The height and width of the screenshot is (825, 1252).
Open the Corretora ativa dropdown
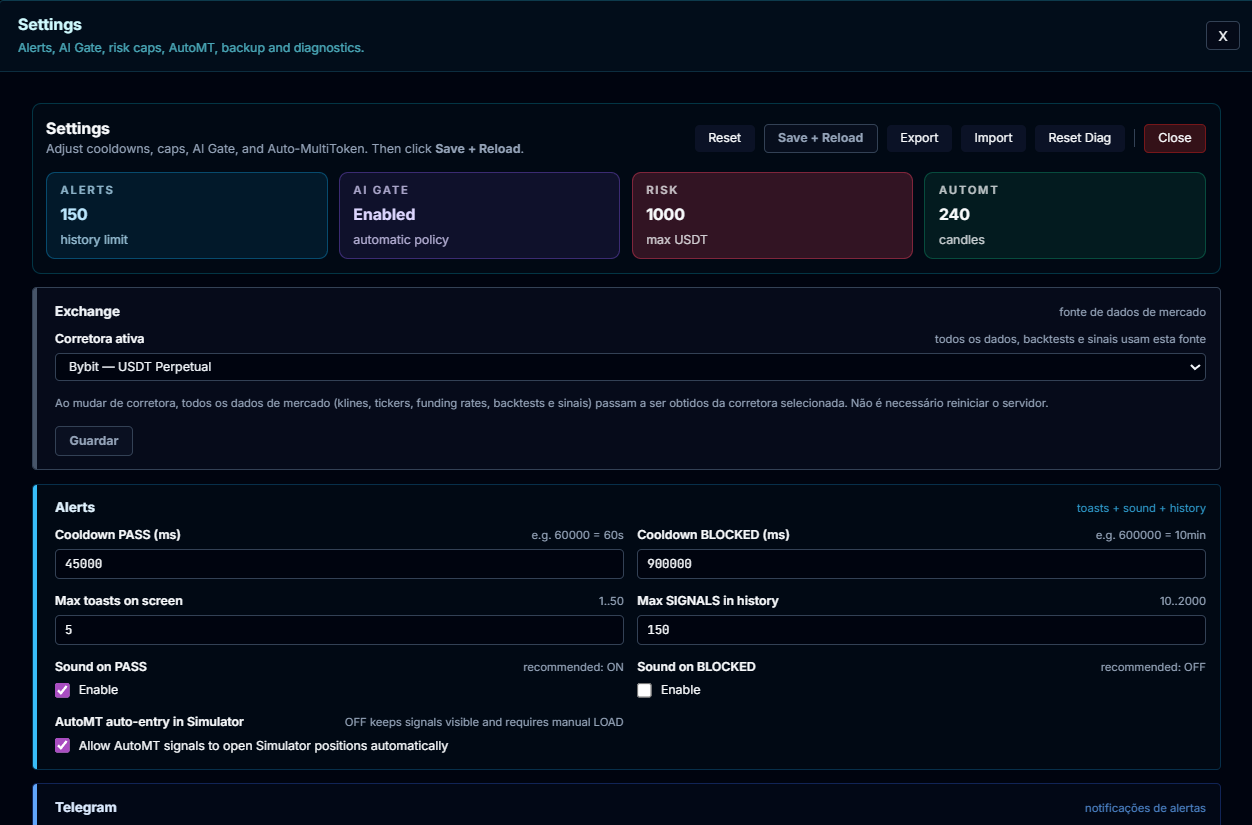630,367
